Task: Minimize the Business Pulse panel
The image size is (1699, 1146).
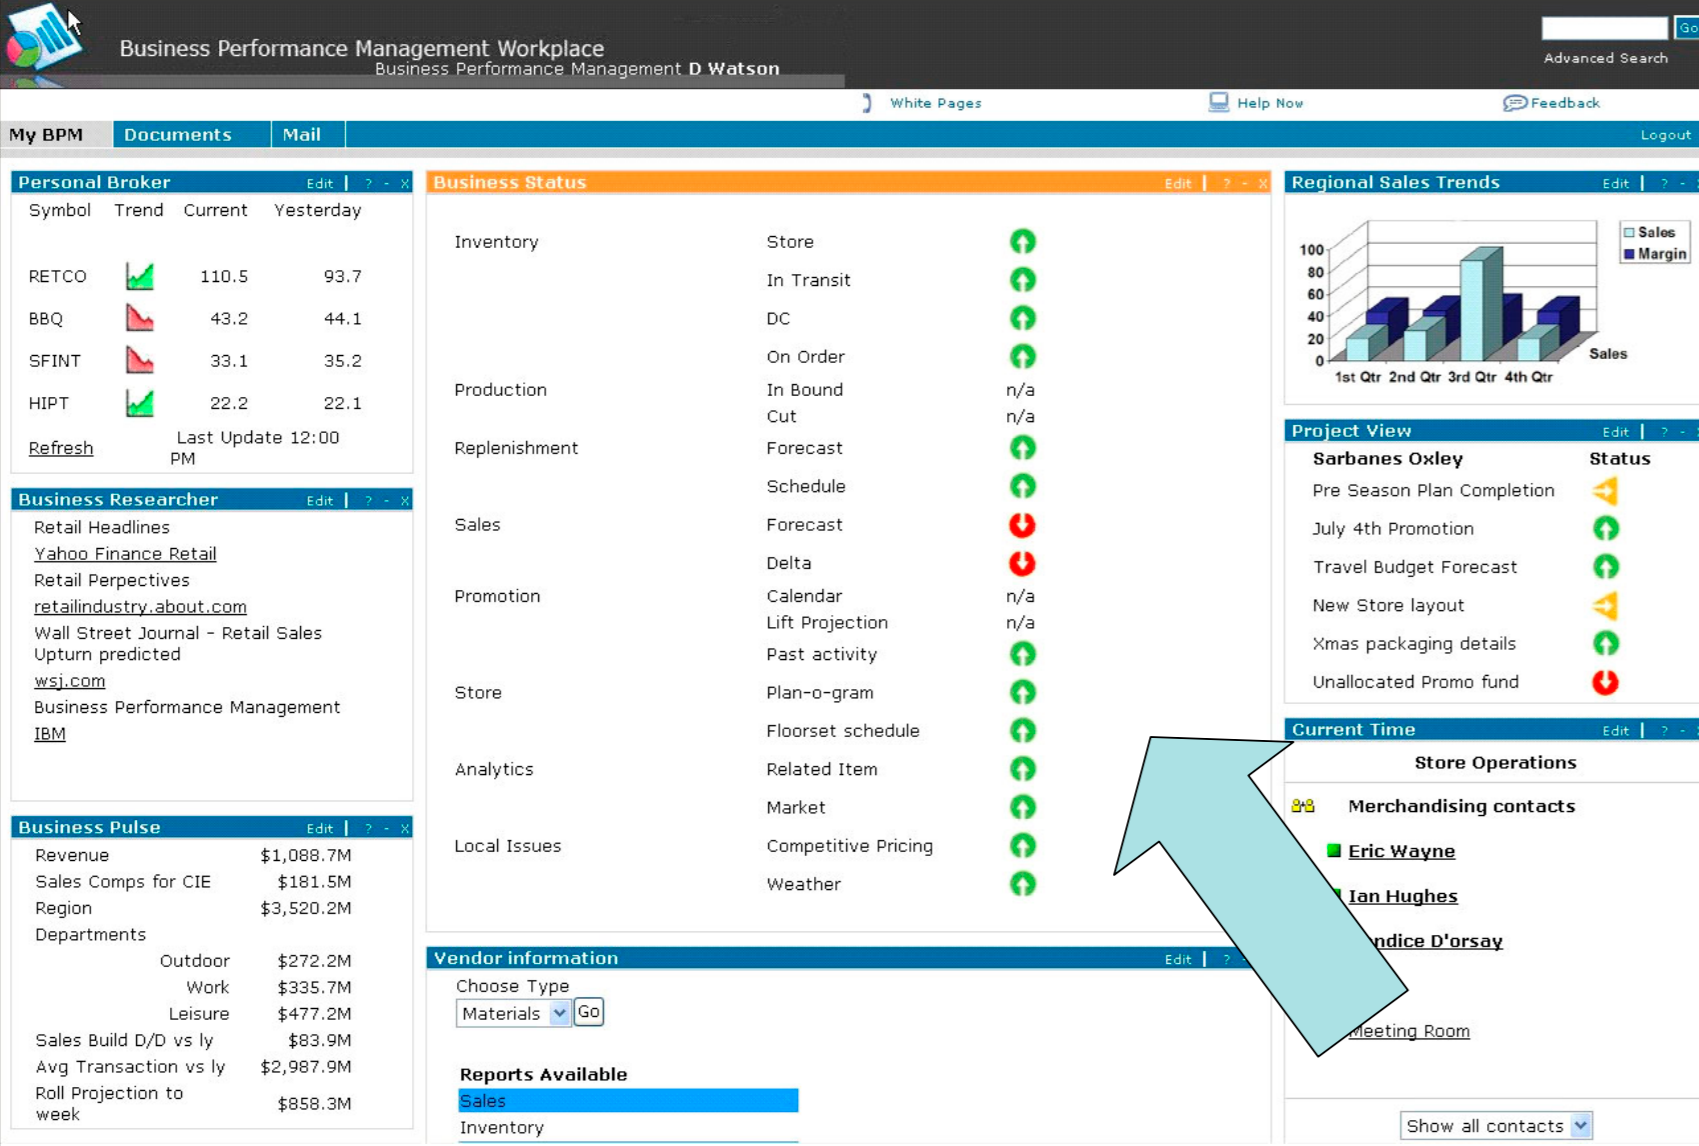Action: [x=387, y=829]
